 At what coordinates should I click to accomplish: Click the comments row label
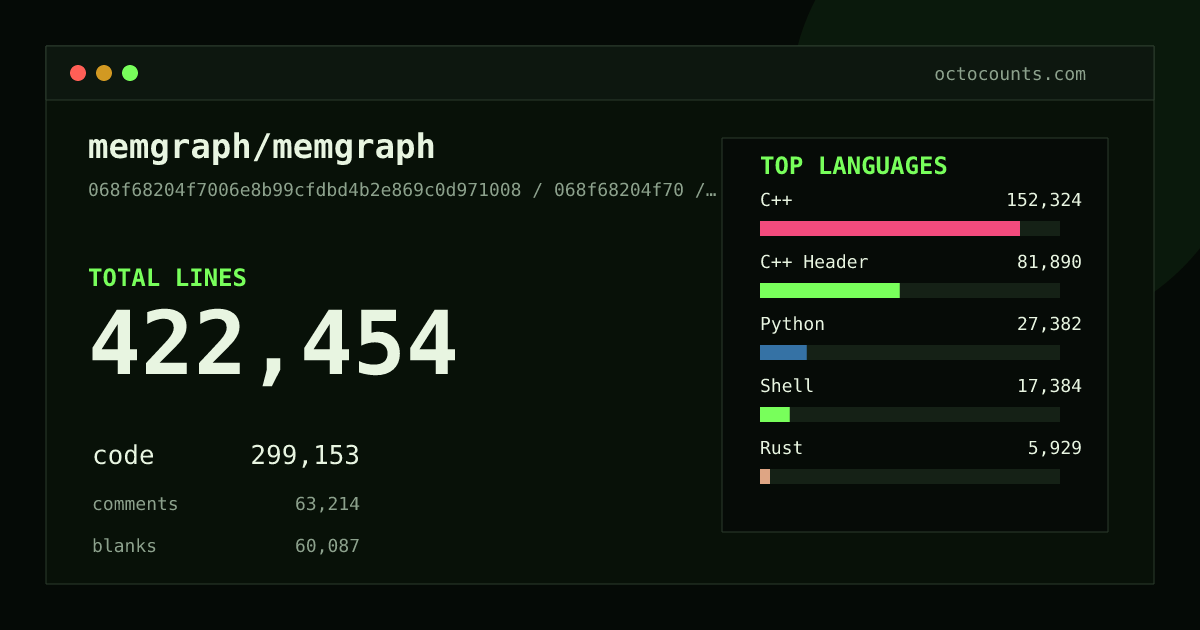point(135,504)
